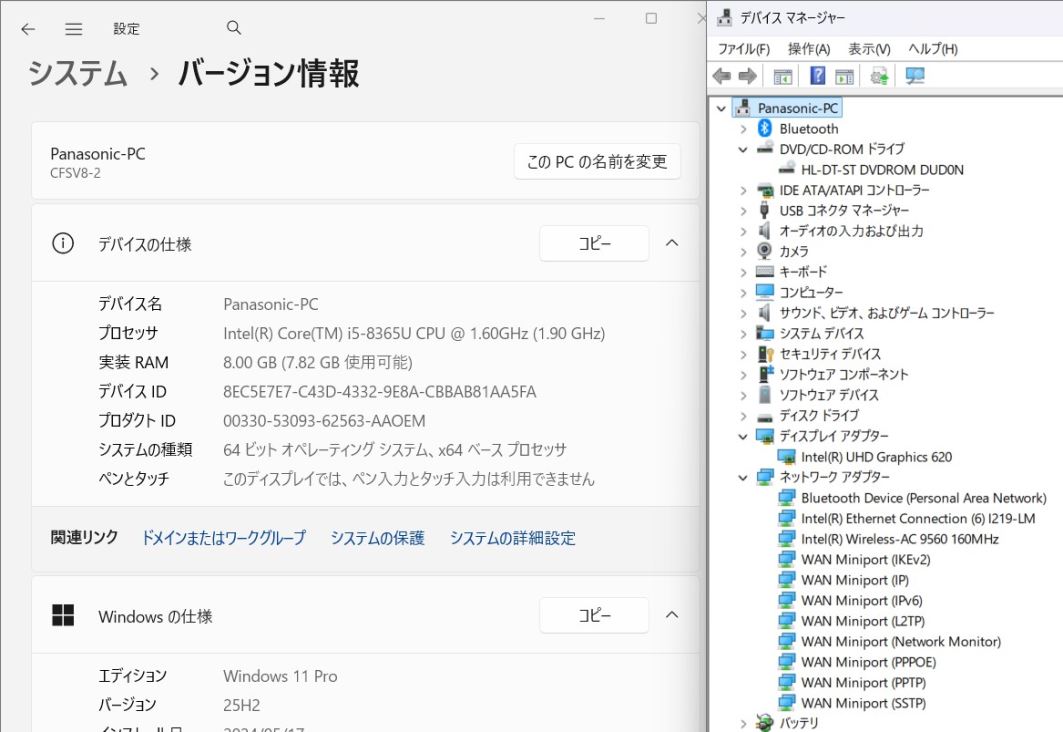Collapse the Windows の仕様 section chevron
Image resolution: width=1063 pixels, height=732 pixels.
tap(672, 615)
